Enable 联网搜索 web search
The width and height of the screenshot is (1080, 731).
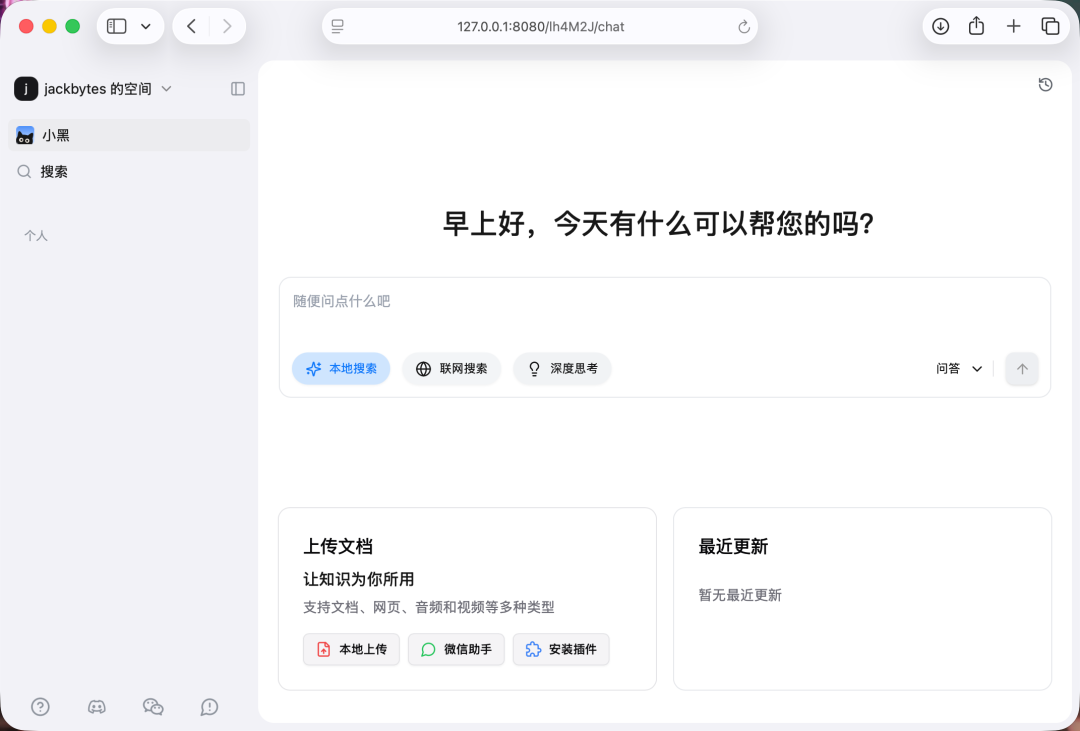(x=451, y=369)
